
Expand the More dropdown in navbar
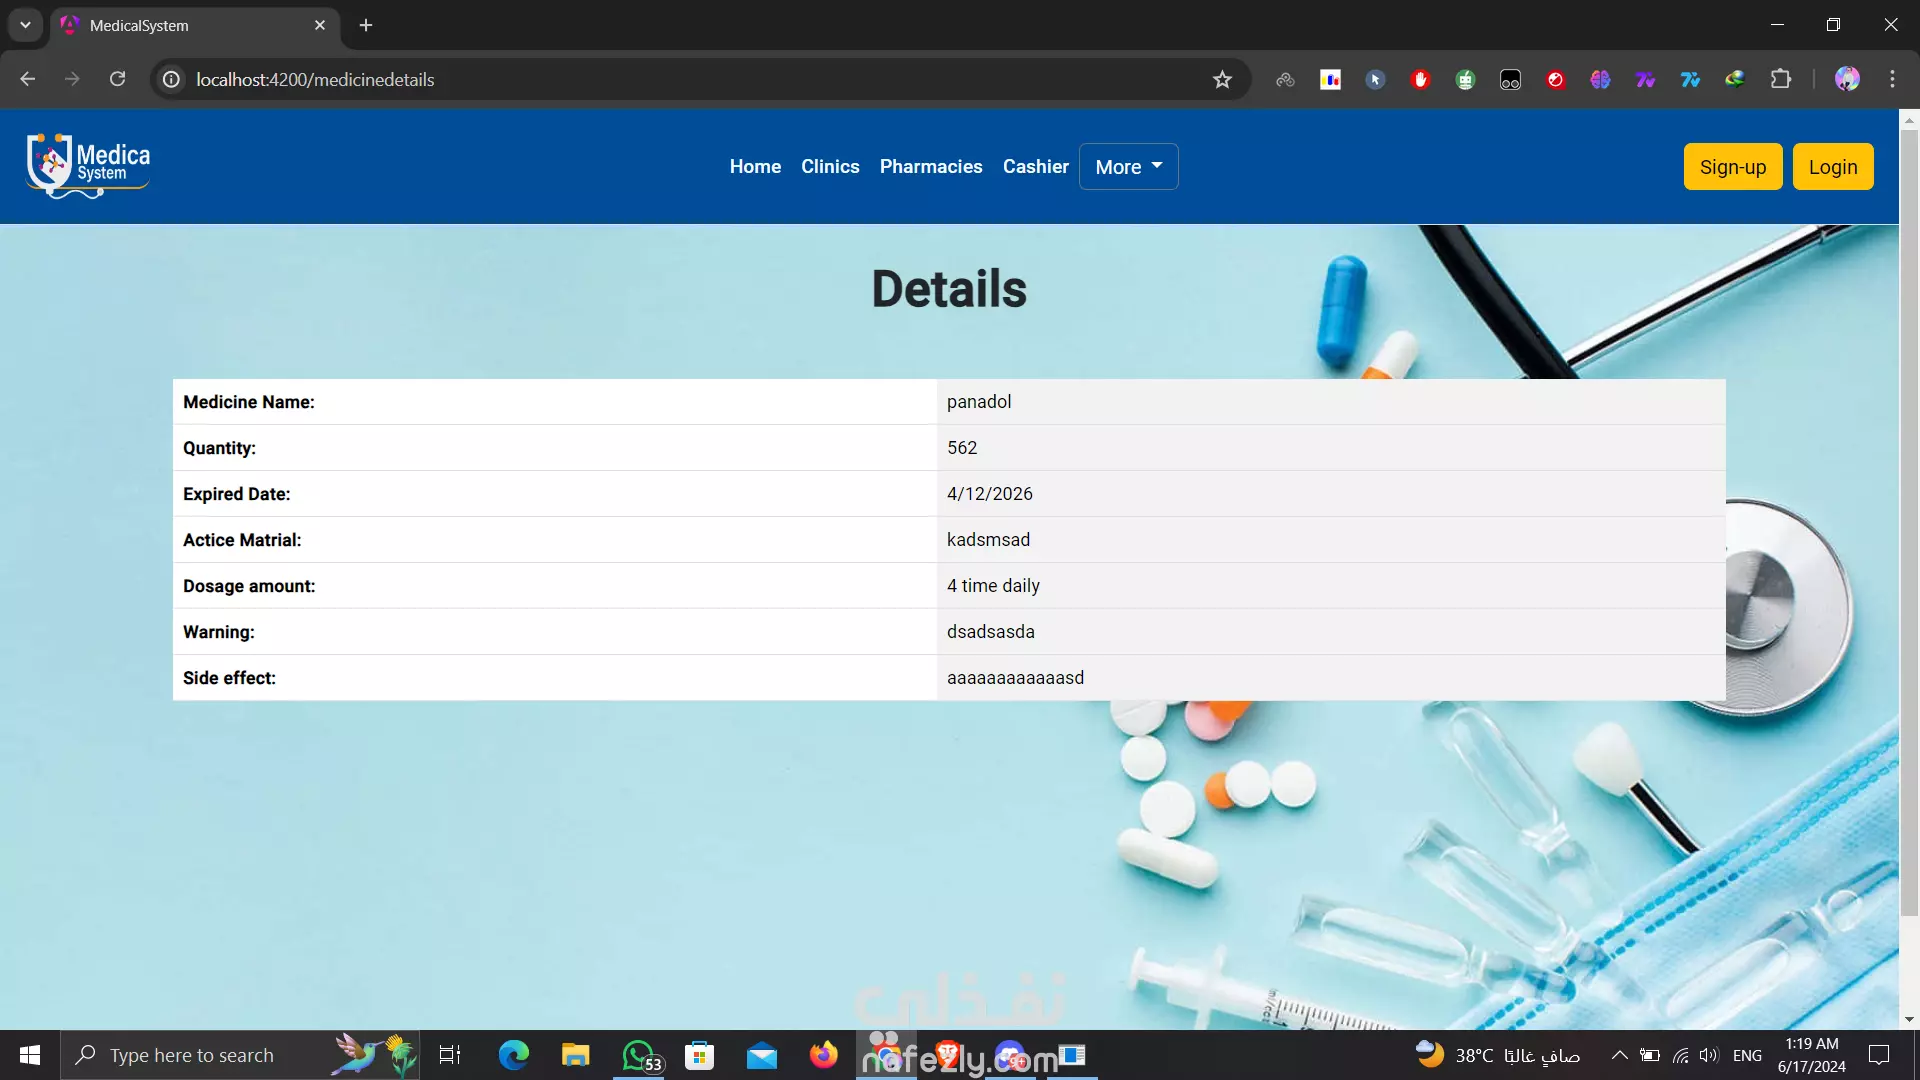[1128, 167]
